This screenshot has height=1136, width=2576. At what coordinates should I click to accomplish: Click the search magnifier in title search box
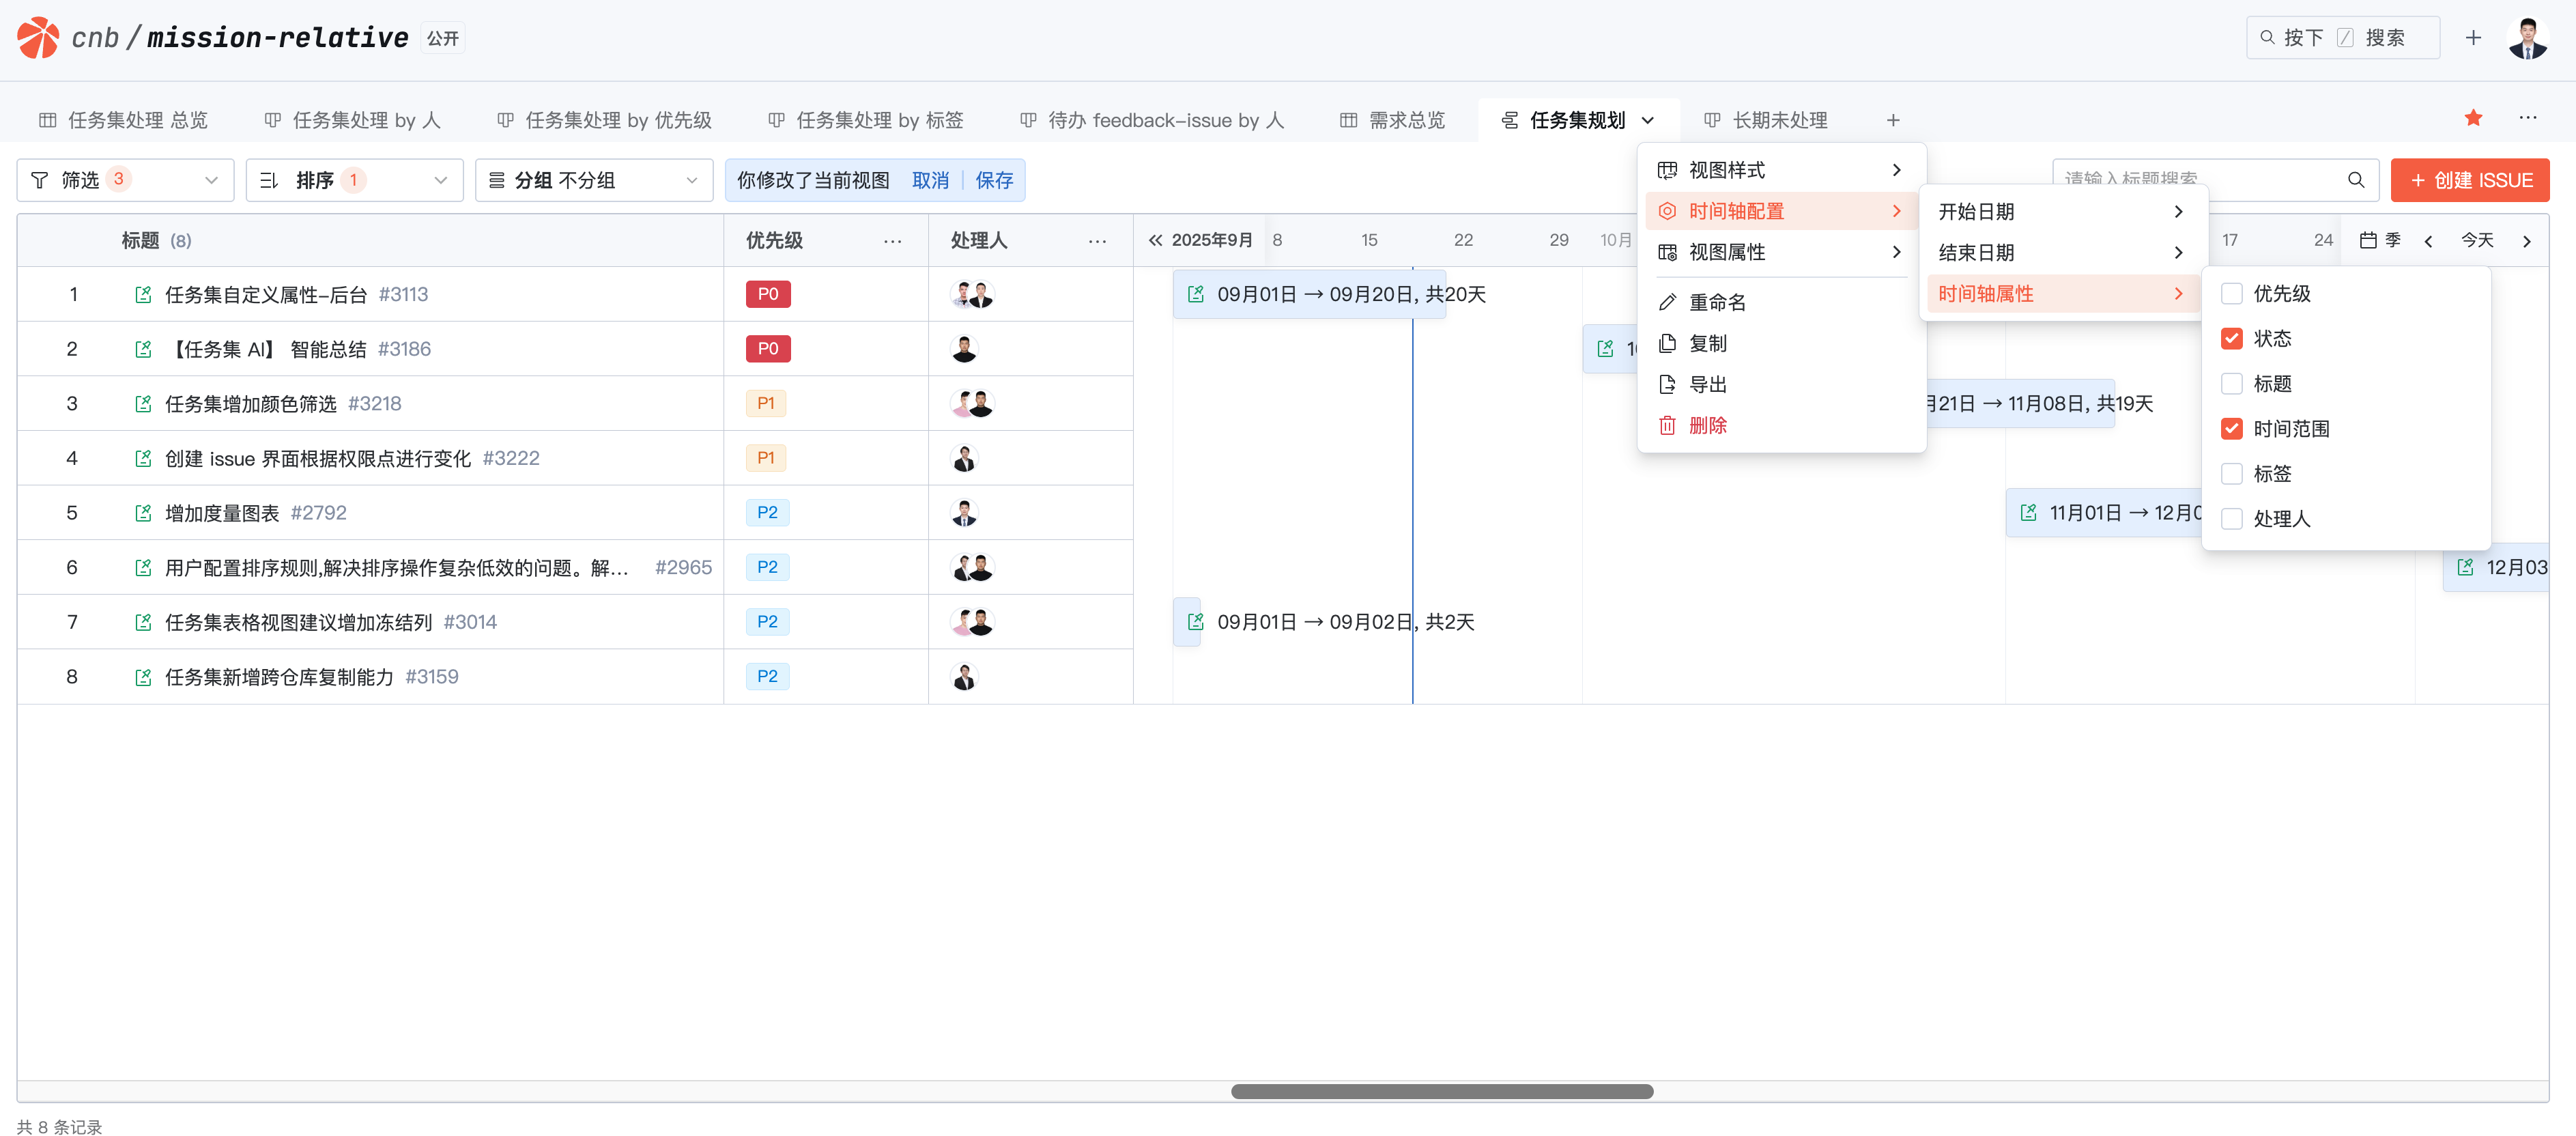point(2355,180)
